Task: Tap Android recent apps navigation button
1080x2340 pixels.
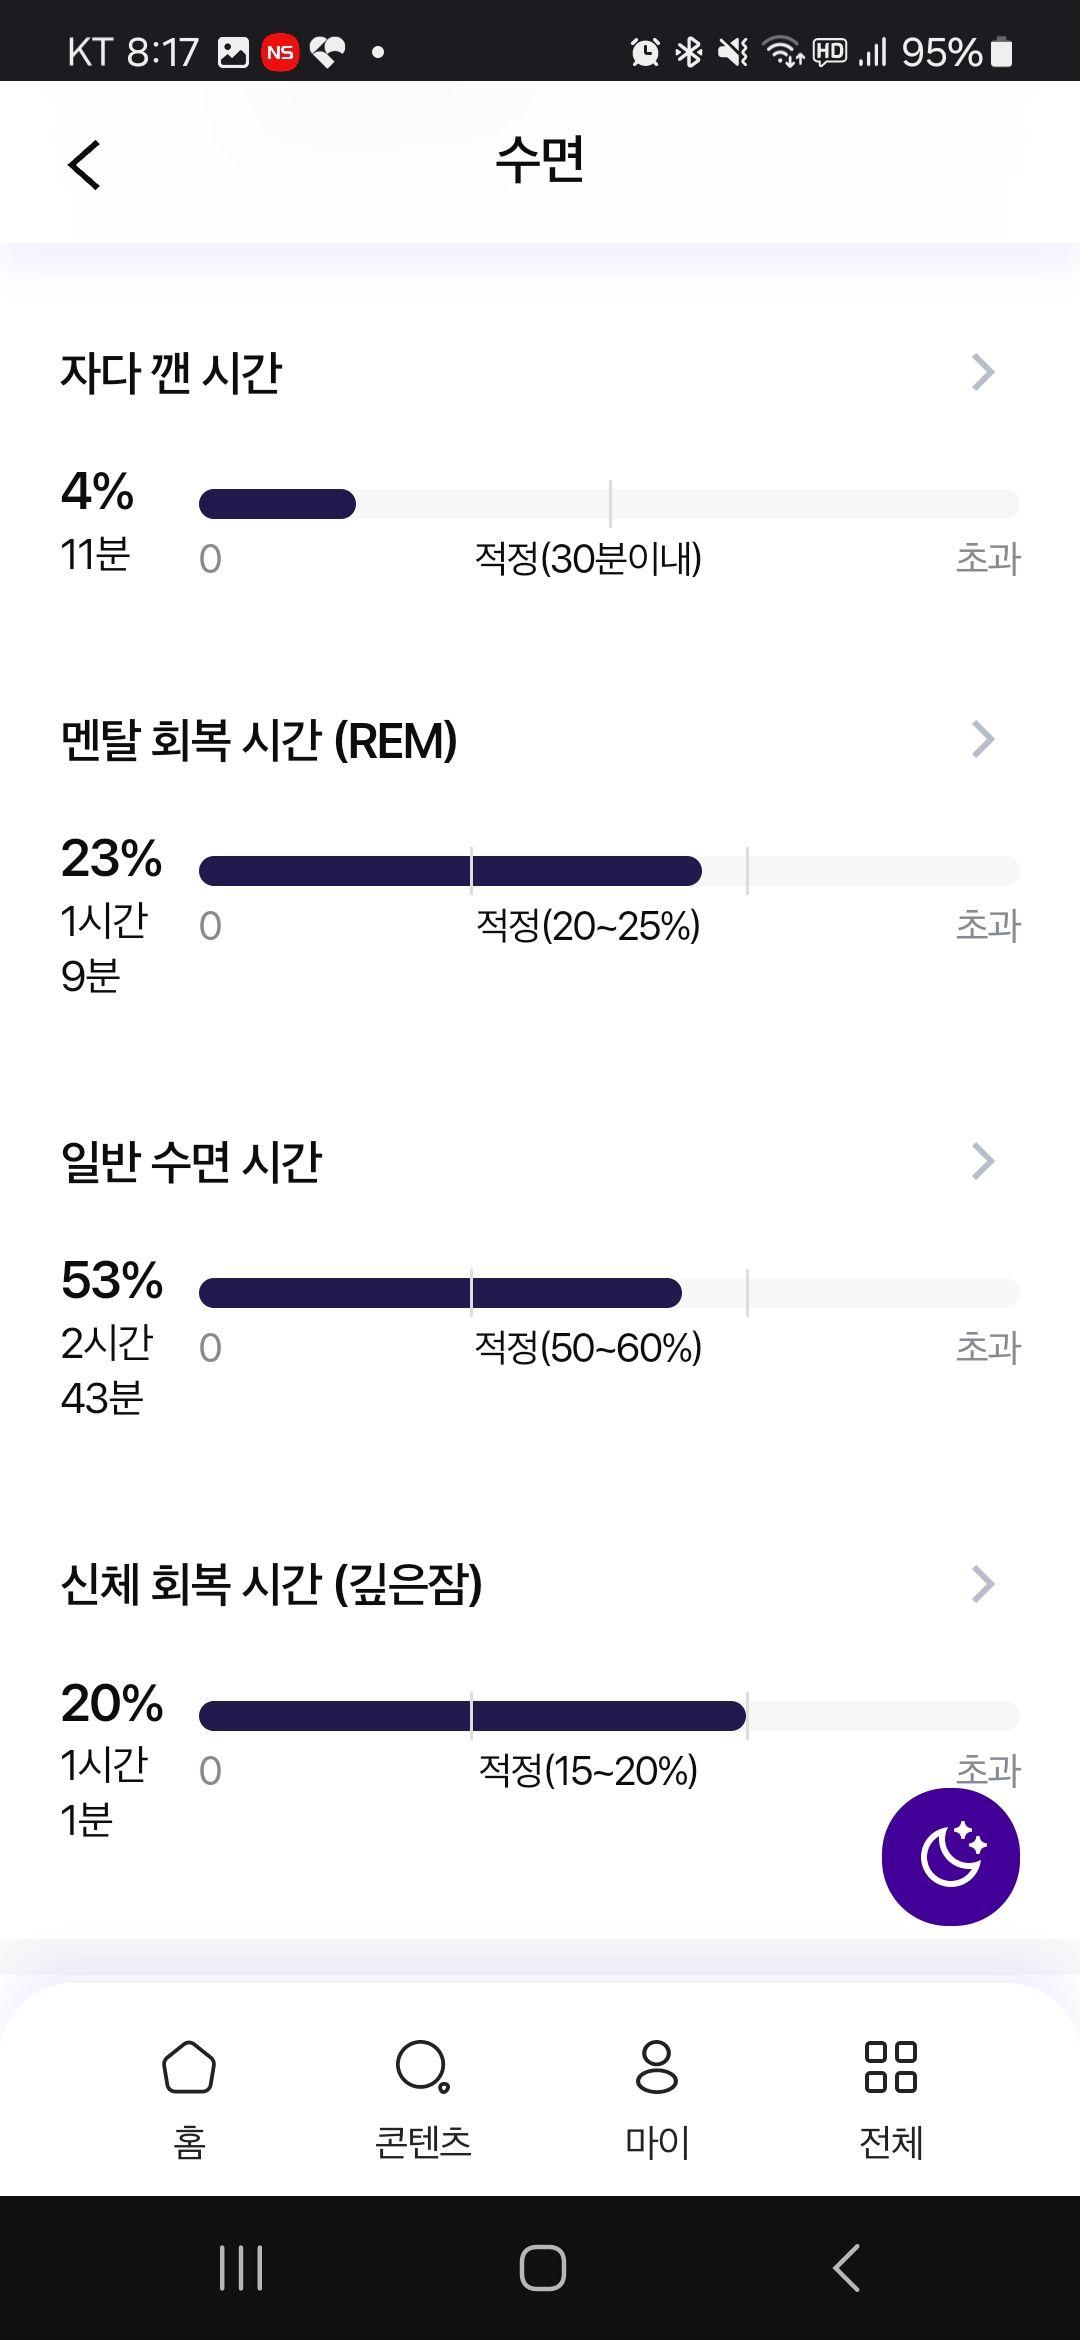Action: 241,2267
